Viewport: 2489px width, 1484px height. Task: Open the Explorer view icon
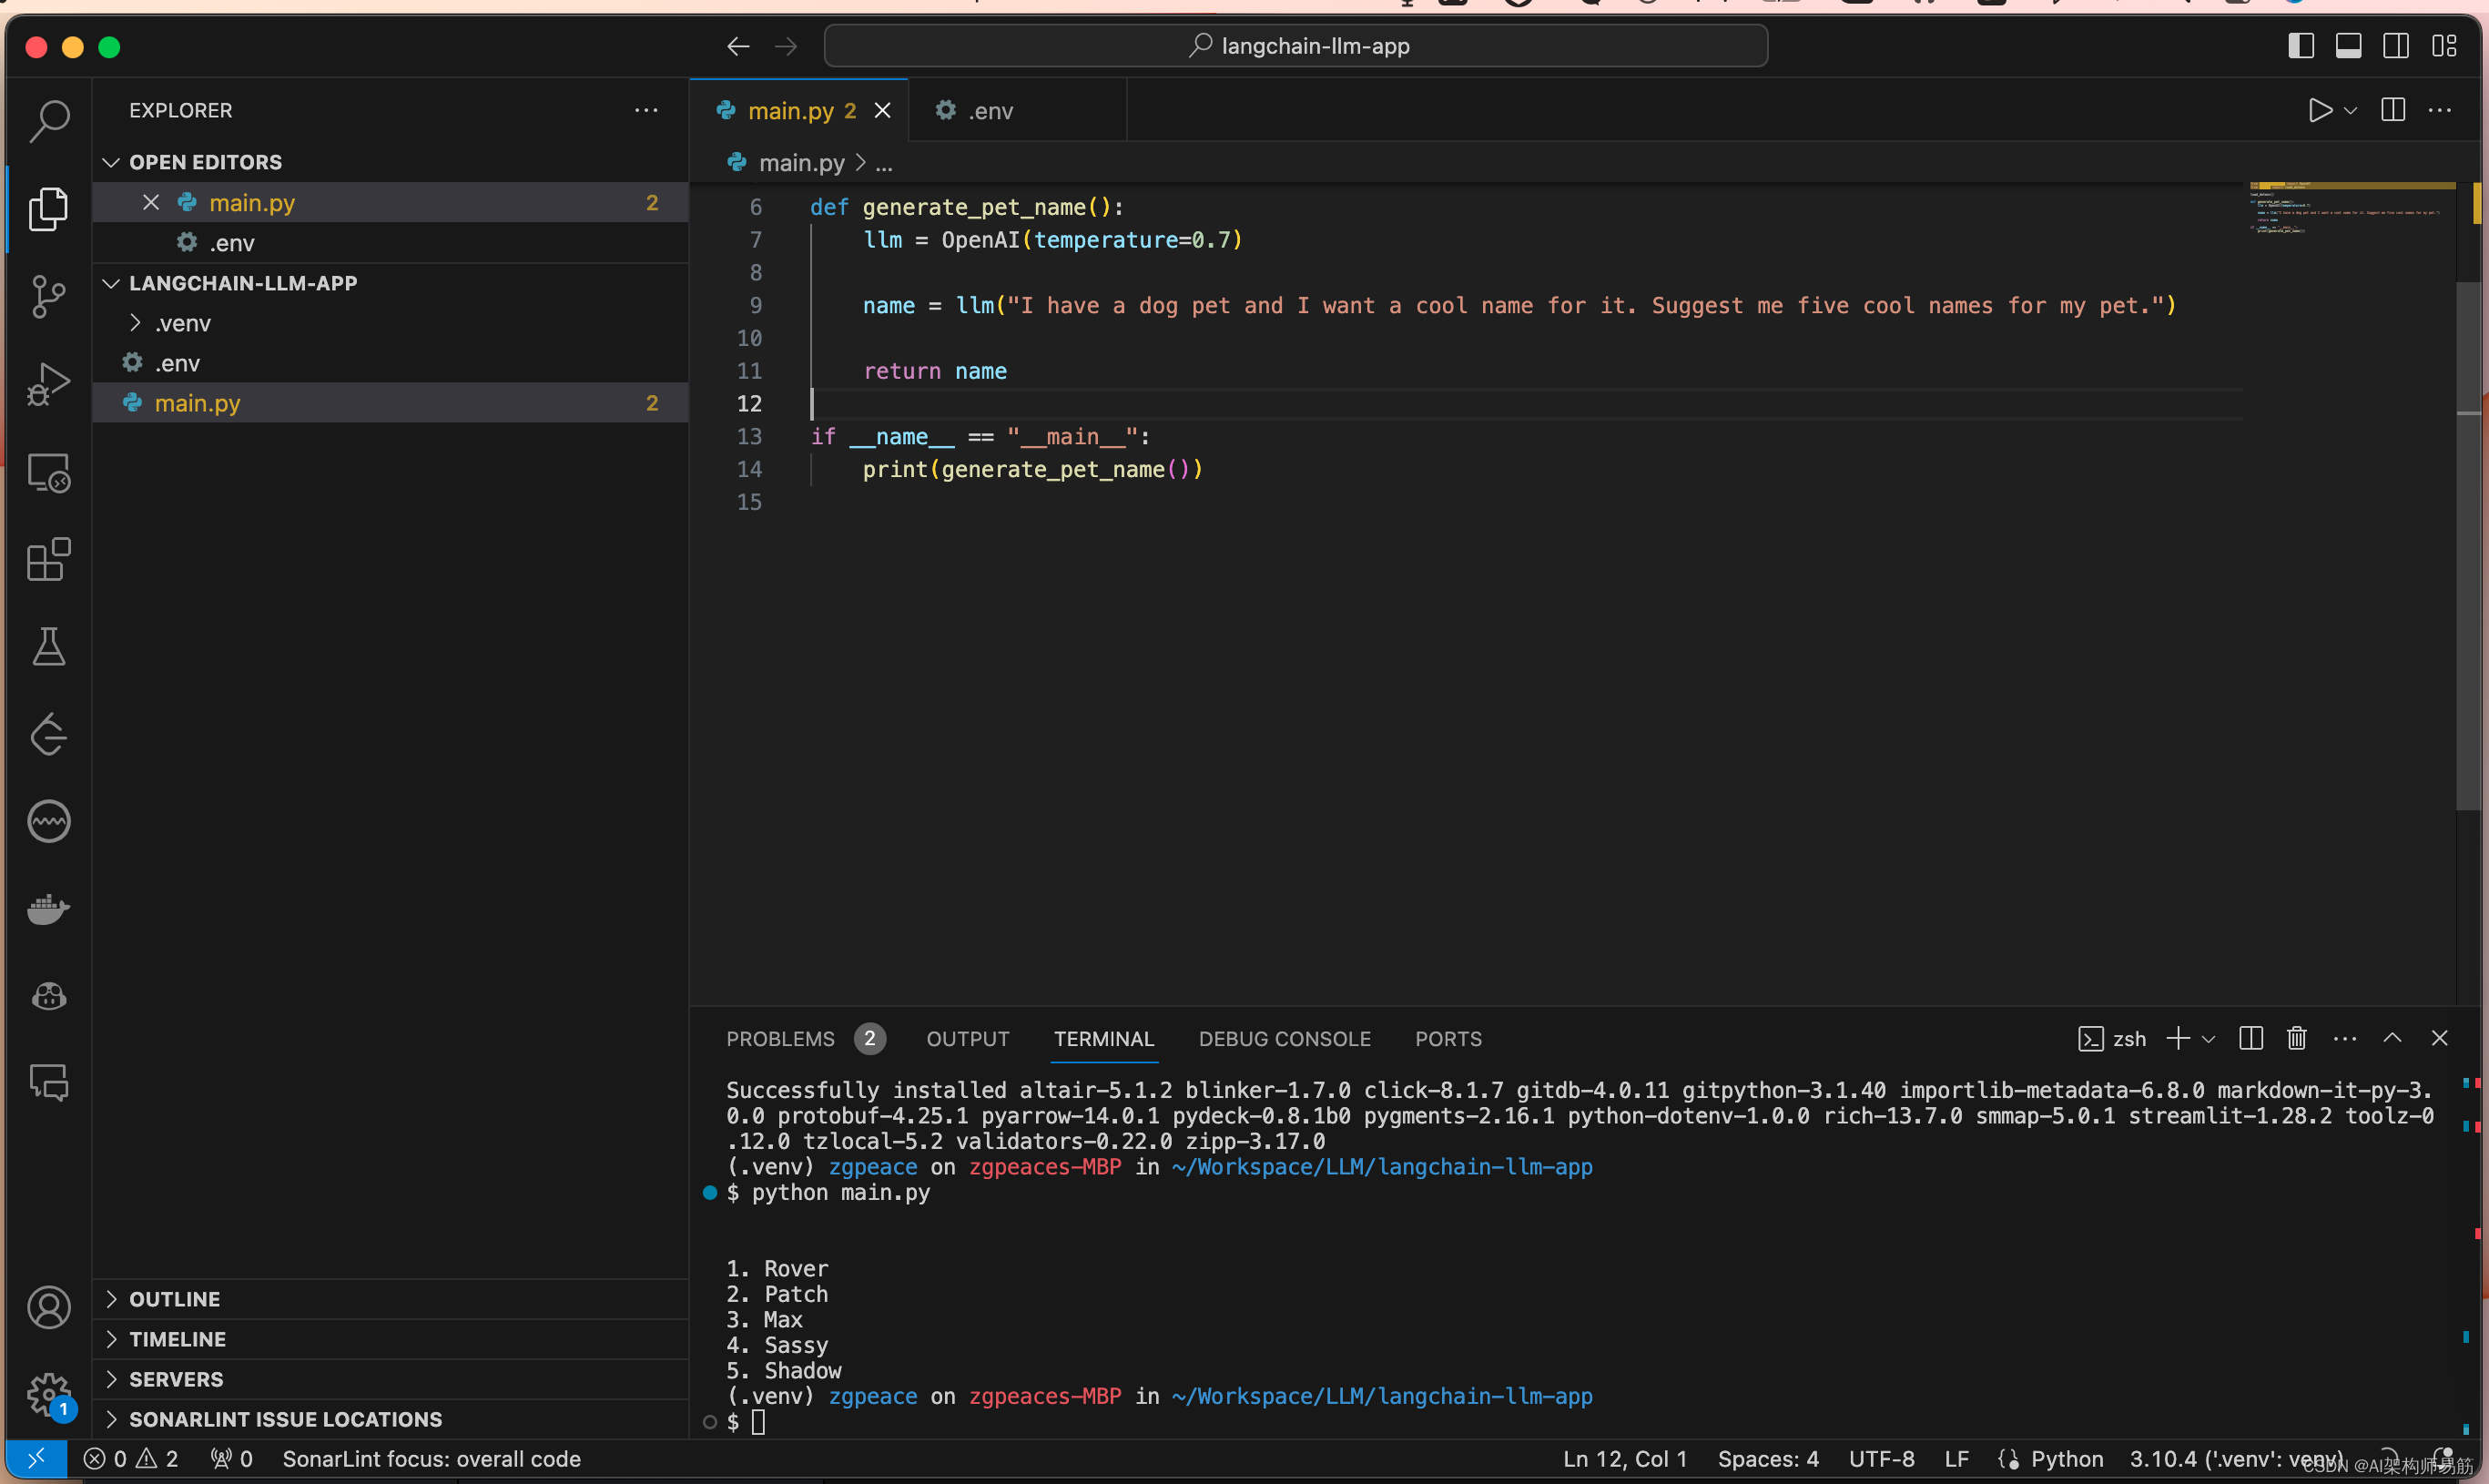(49, 208)
